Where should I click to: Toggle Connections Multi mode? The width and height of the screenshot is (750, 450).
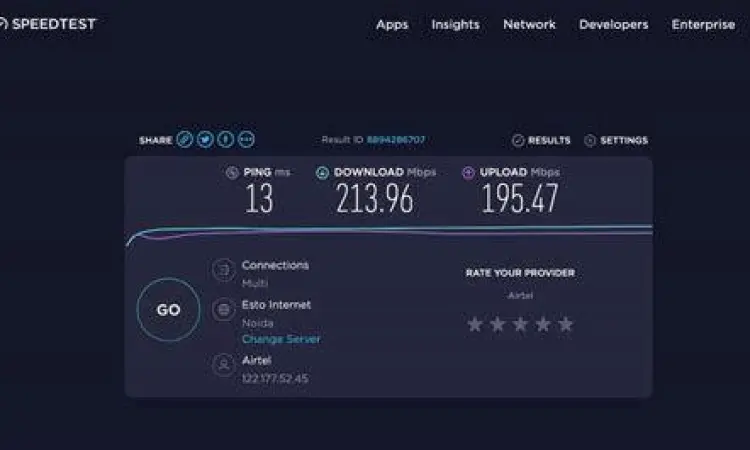tap(255, 283)
